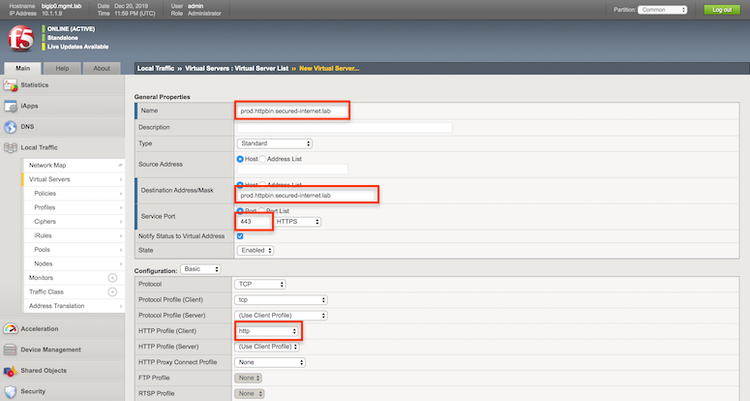
Task: Switch to the About tab
Action: (x=101, y=68)
